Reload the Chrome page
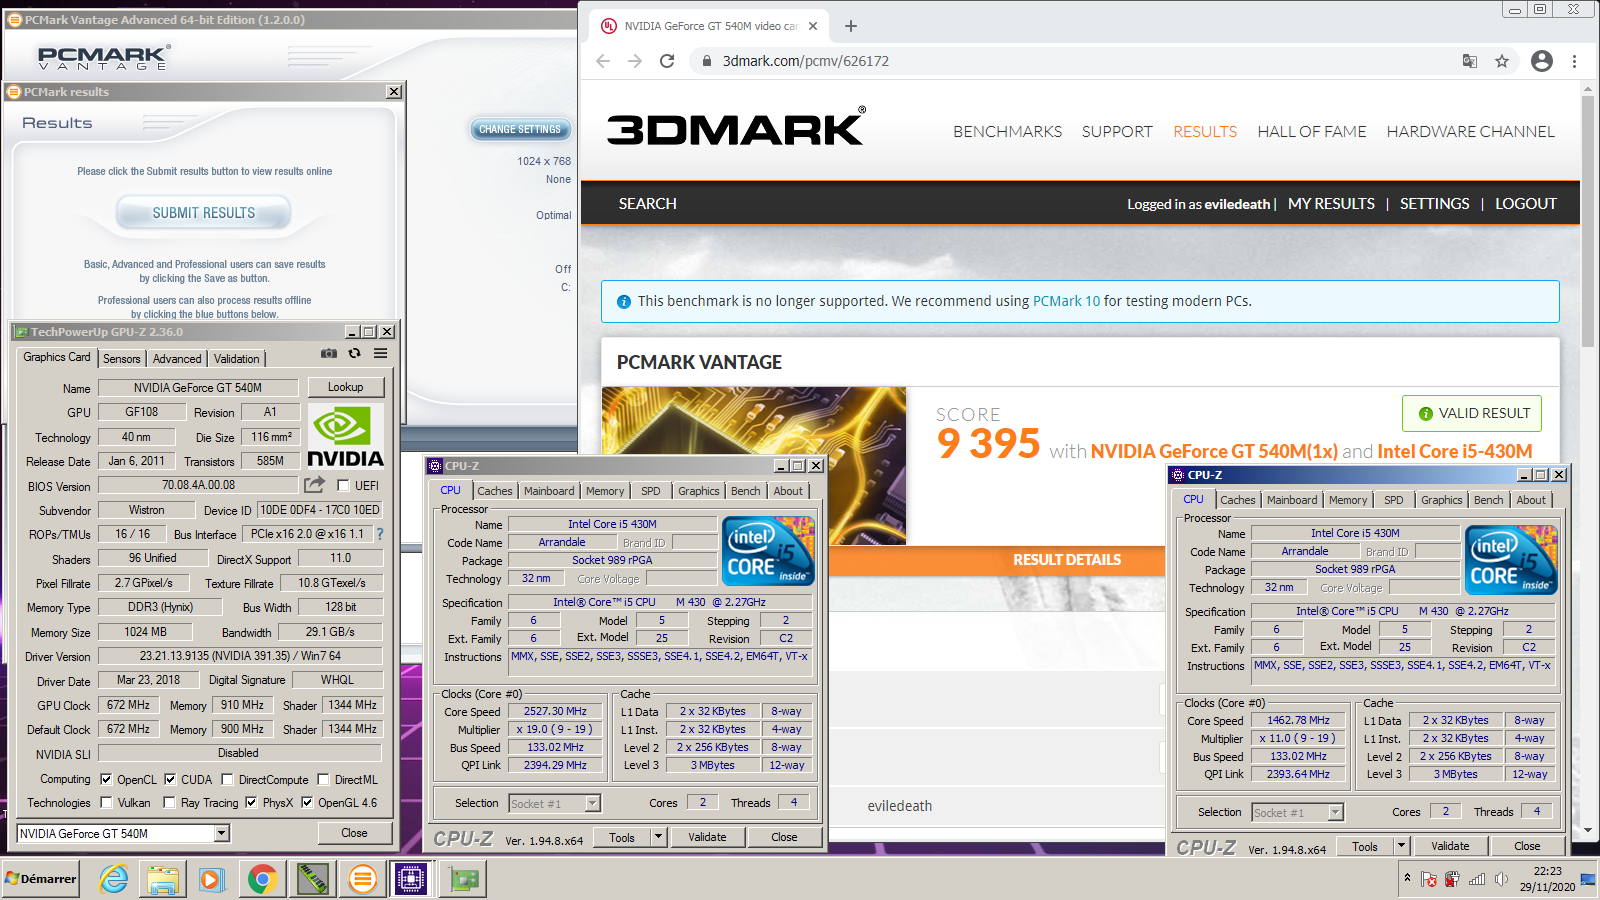Image resolution: width=1600 pixels, height=900 pixels. click(667, 61)
